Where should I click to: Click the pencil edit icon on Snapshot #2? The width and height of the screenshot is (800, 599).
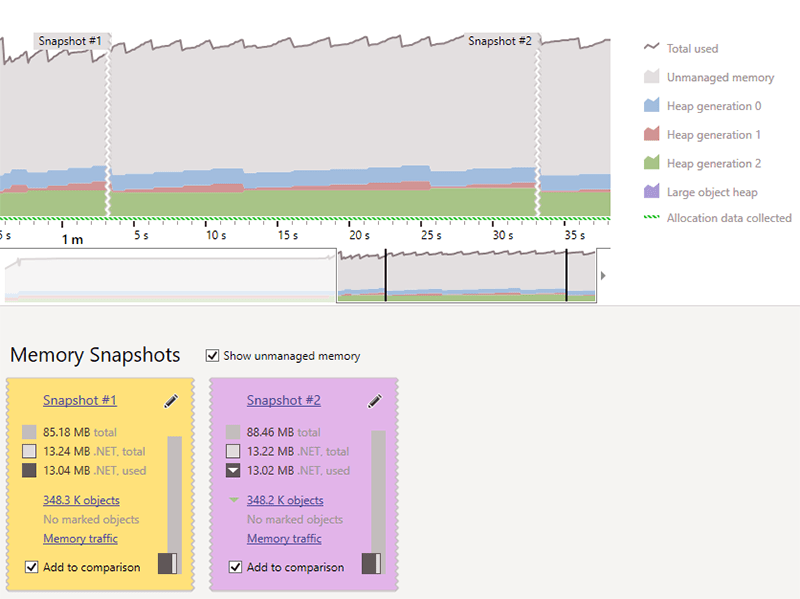pyautogui.click(x=375, y=401)
